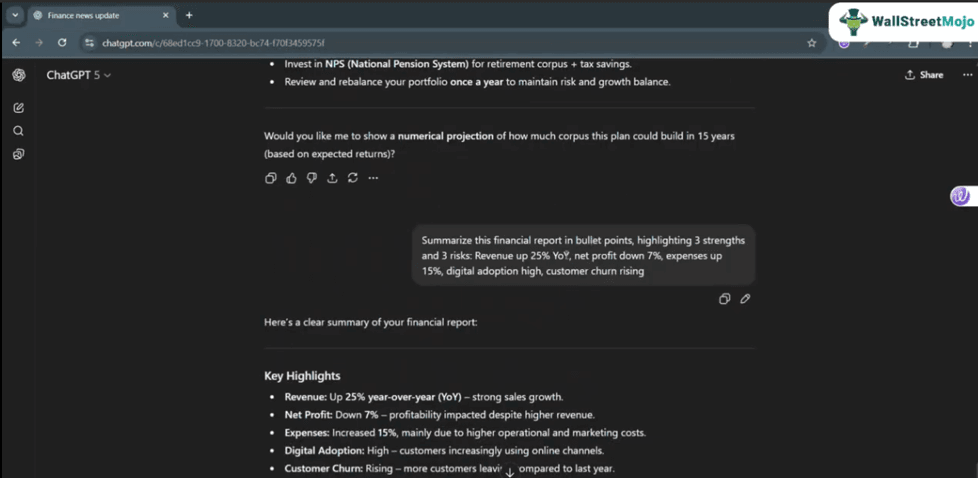Mark the response with thumbs down

tap(312, 178)
